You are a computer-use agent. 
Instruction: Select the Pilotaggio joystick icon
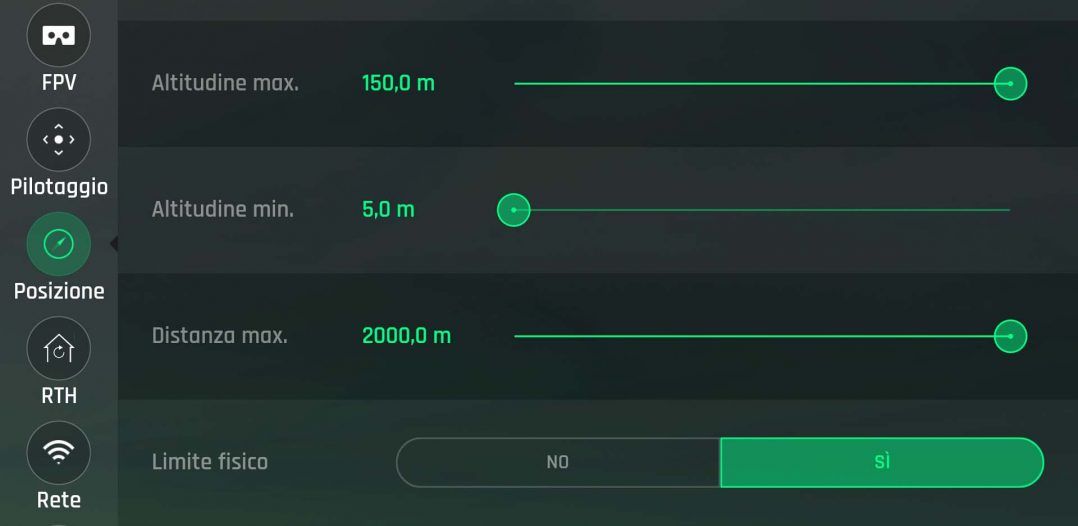(58, 139)
